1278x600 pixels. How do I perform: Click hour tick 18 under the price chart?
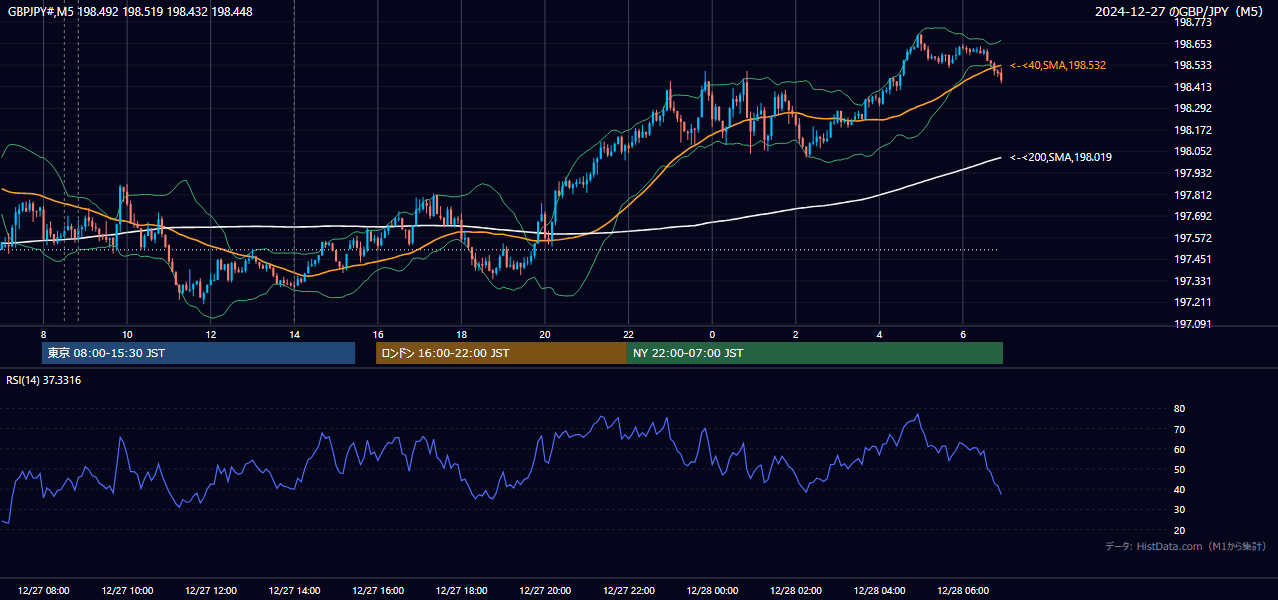coord(461,334)
